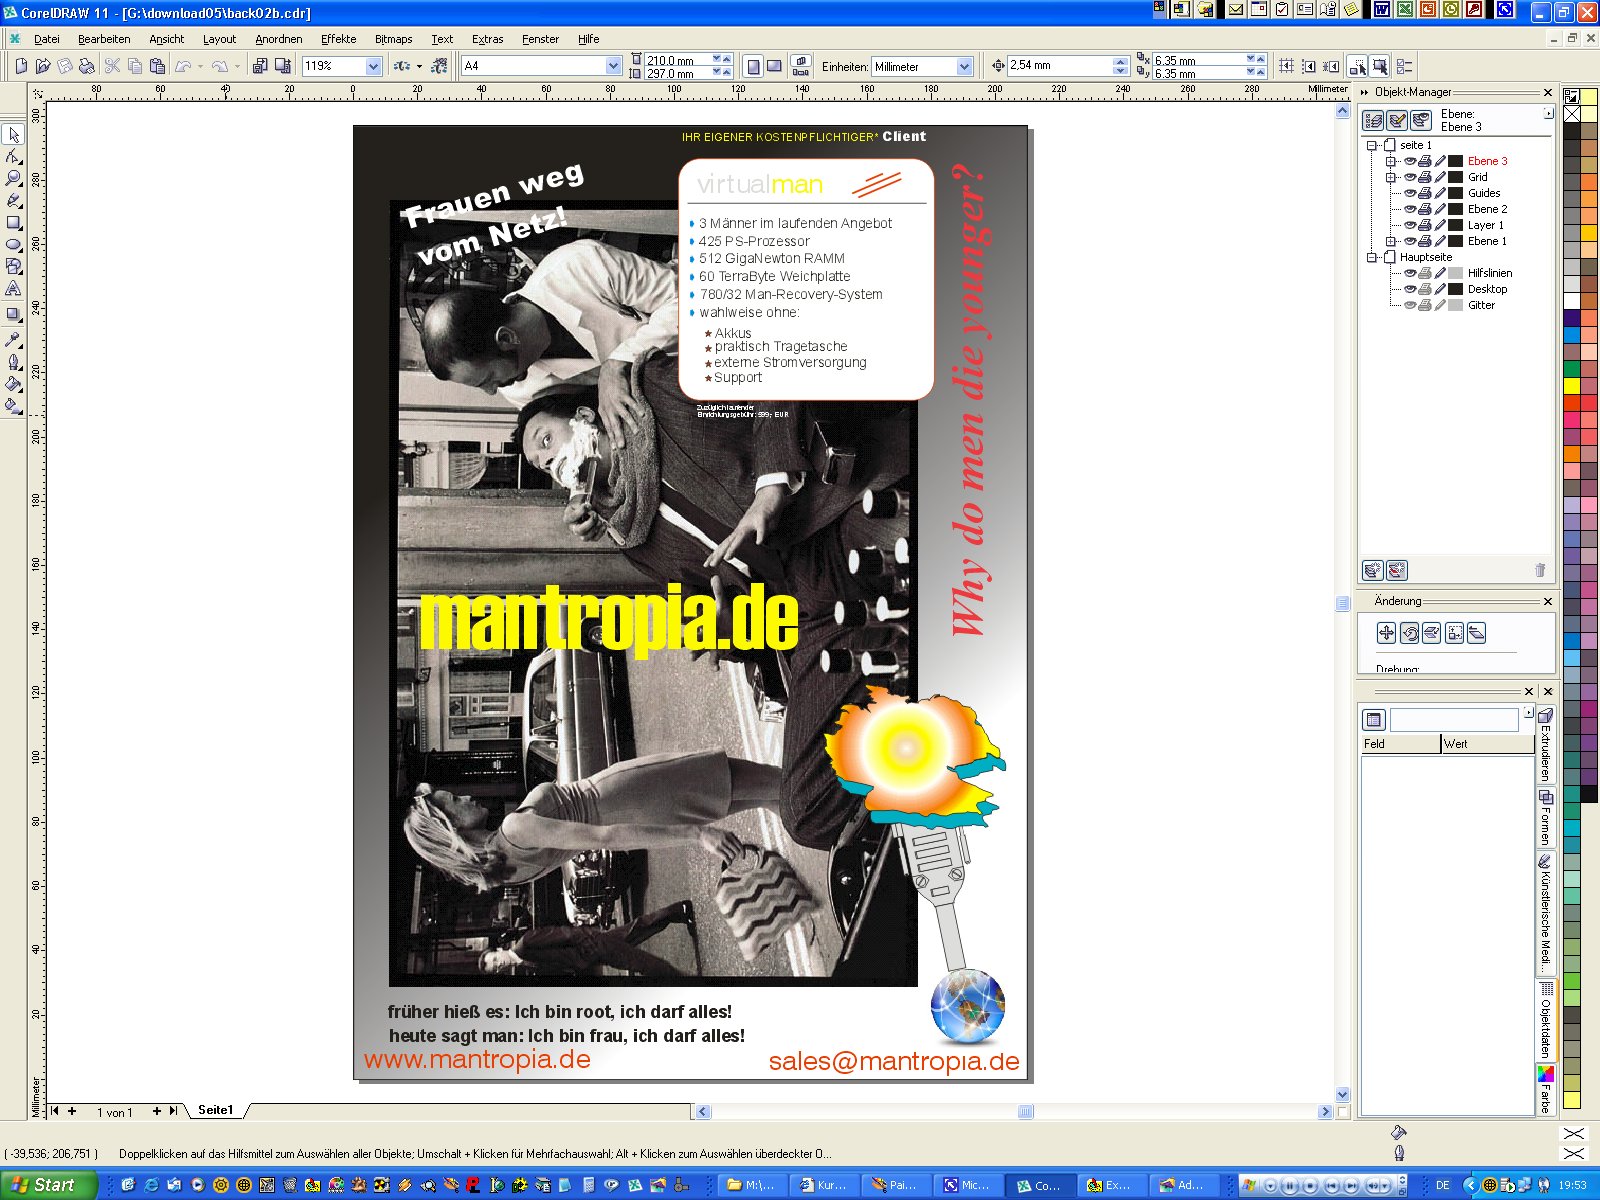
Task: Open the Extrudieren docker tab
Action: pyautogui.click(x=1545, y=745)
